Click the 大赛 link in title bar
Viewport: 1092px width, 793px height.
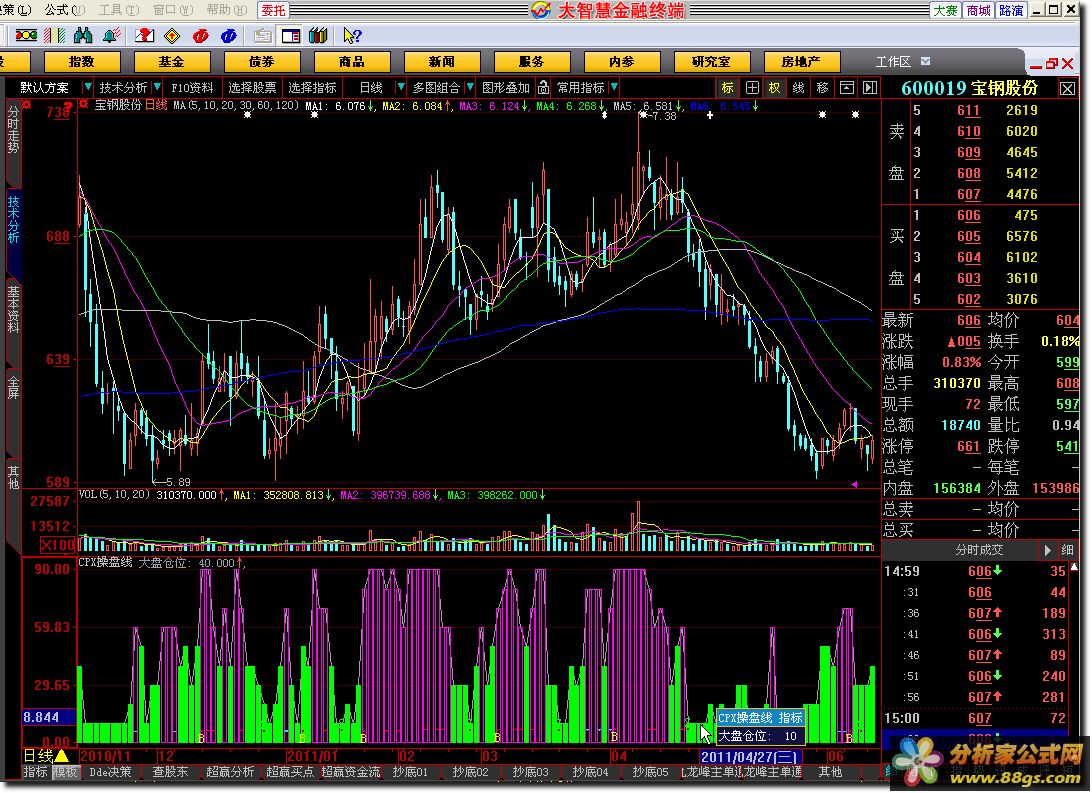945,10
